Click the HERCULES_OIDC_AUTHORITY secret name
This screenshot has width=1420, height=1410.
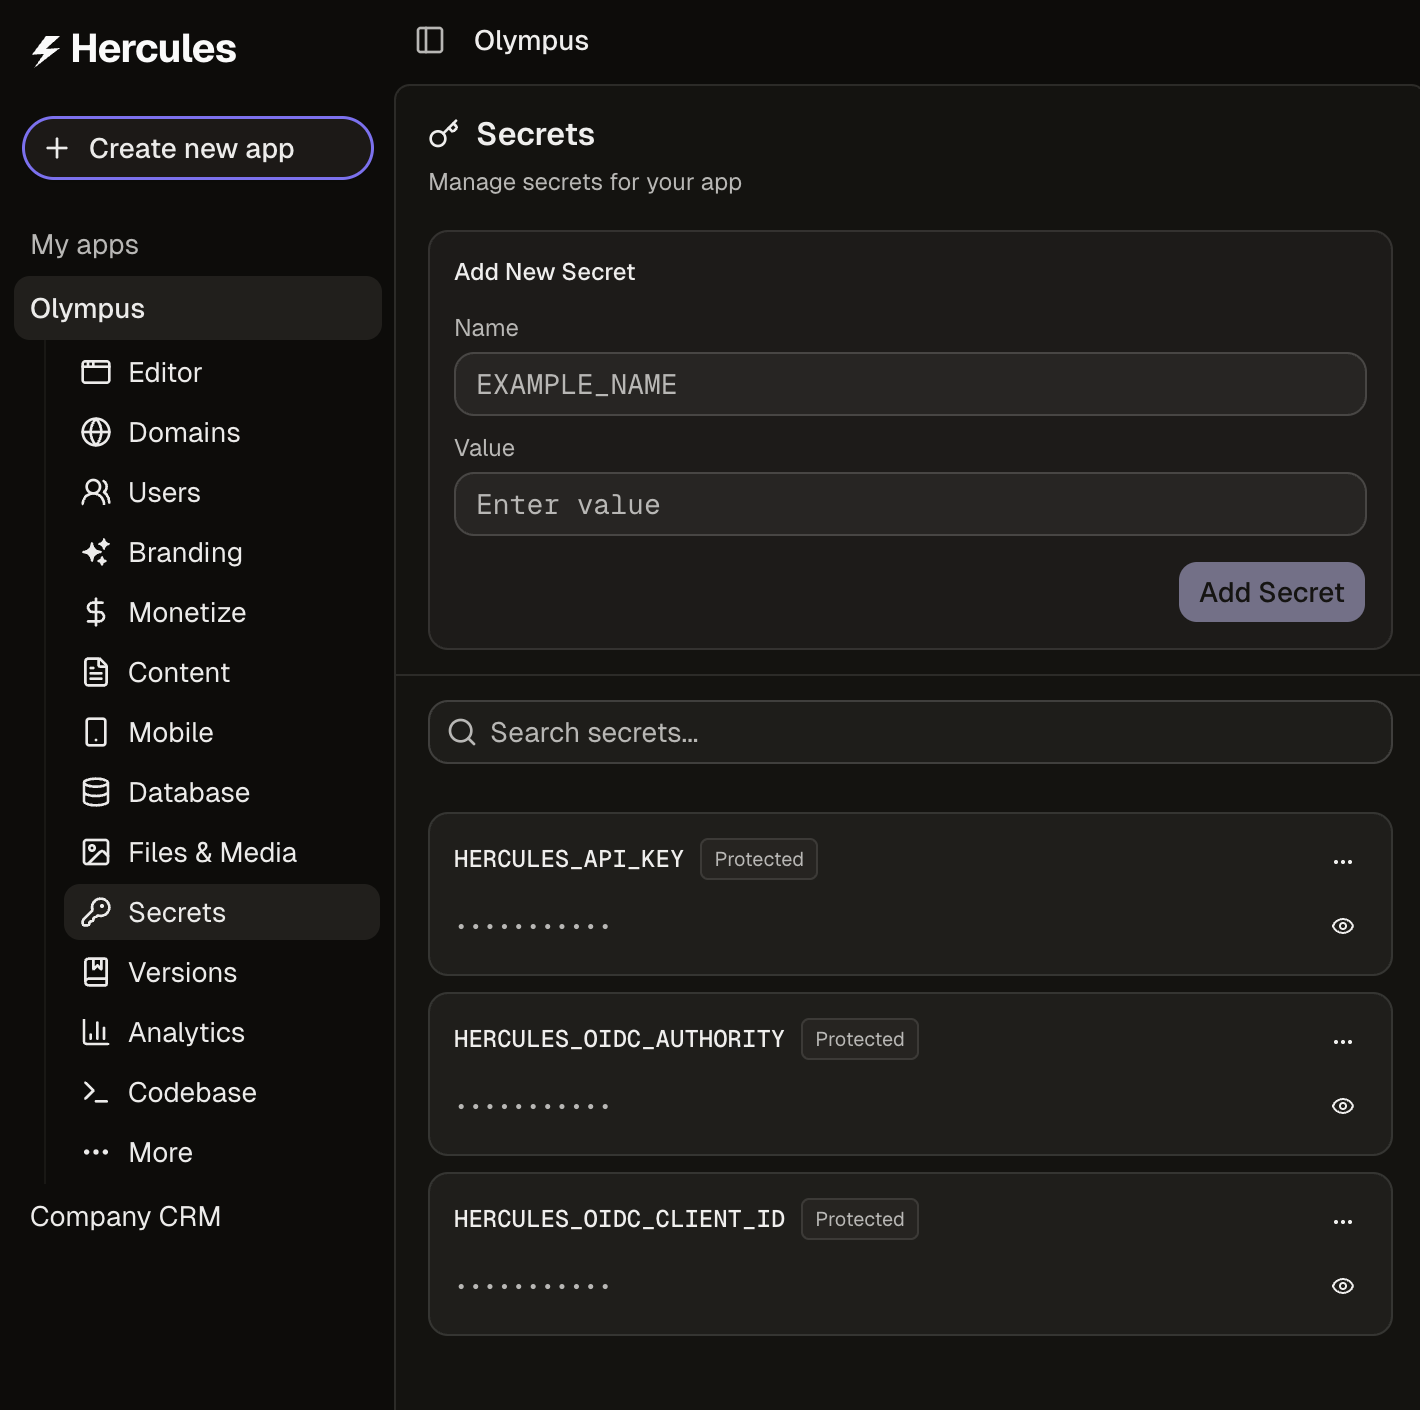click(619, 1039)
